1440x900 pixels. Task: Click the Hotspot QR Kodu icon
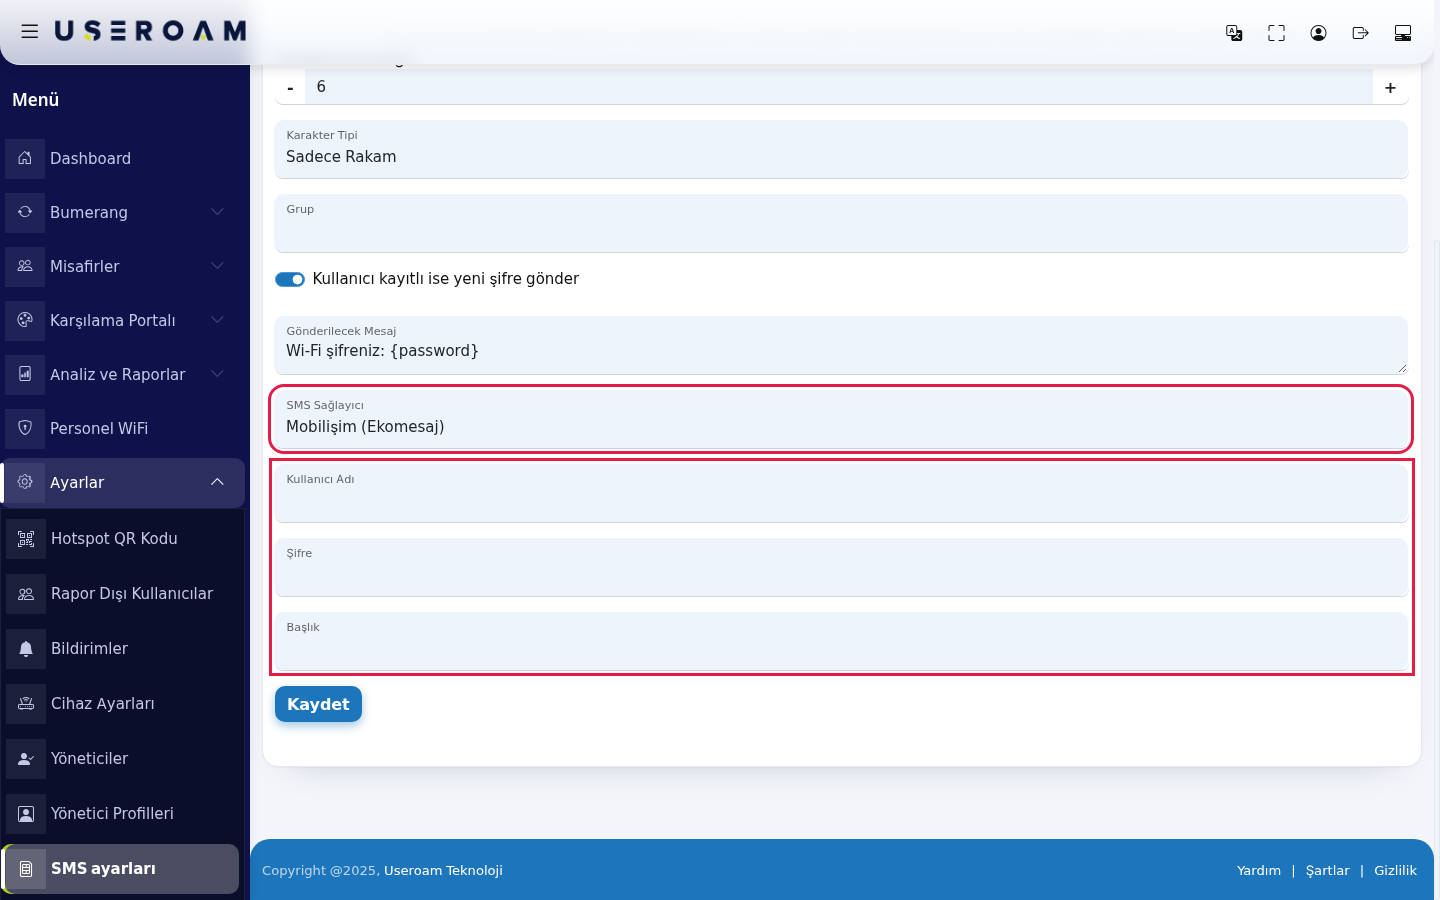click(x=26, y=539)
